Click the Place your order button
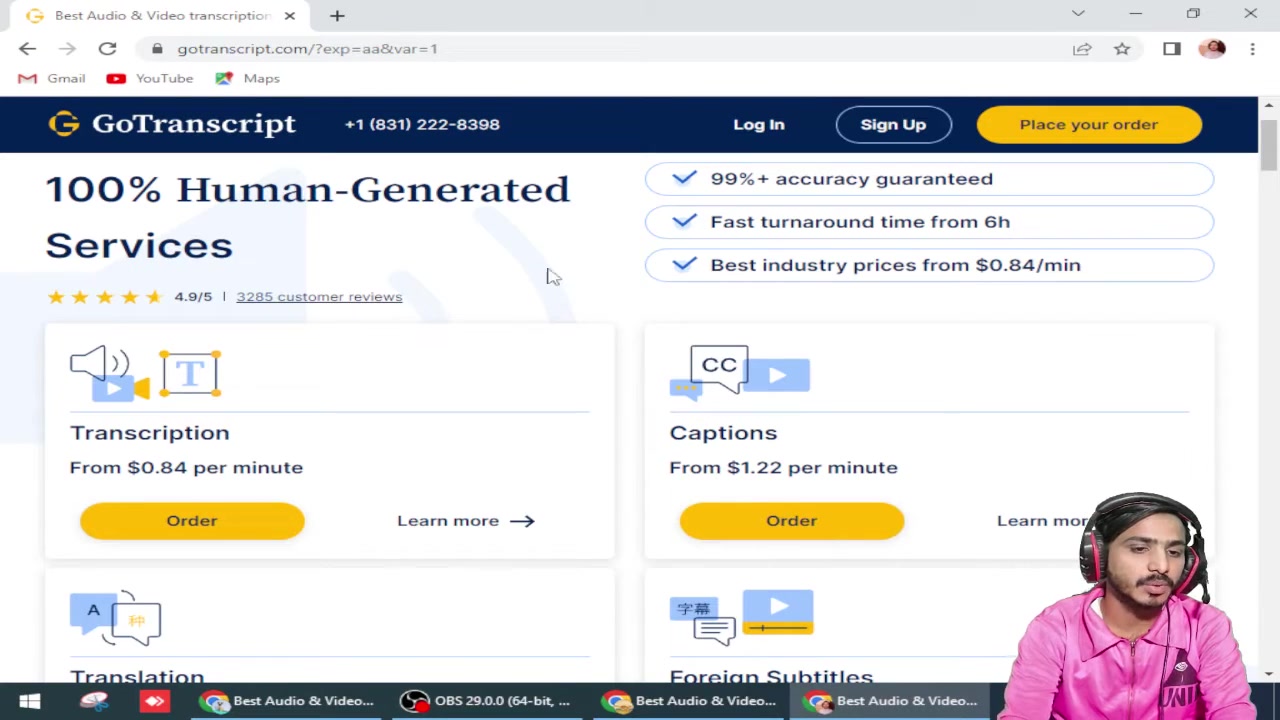 (x=1089, y=124)
